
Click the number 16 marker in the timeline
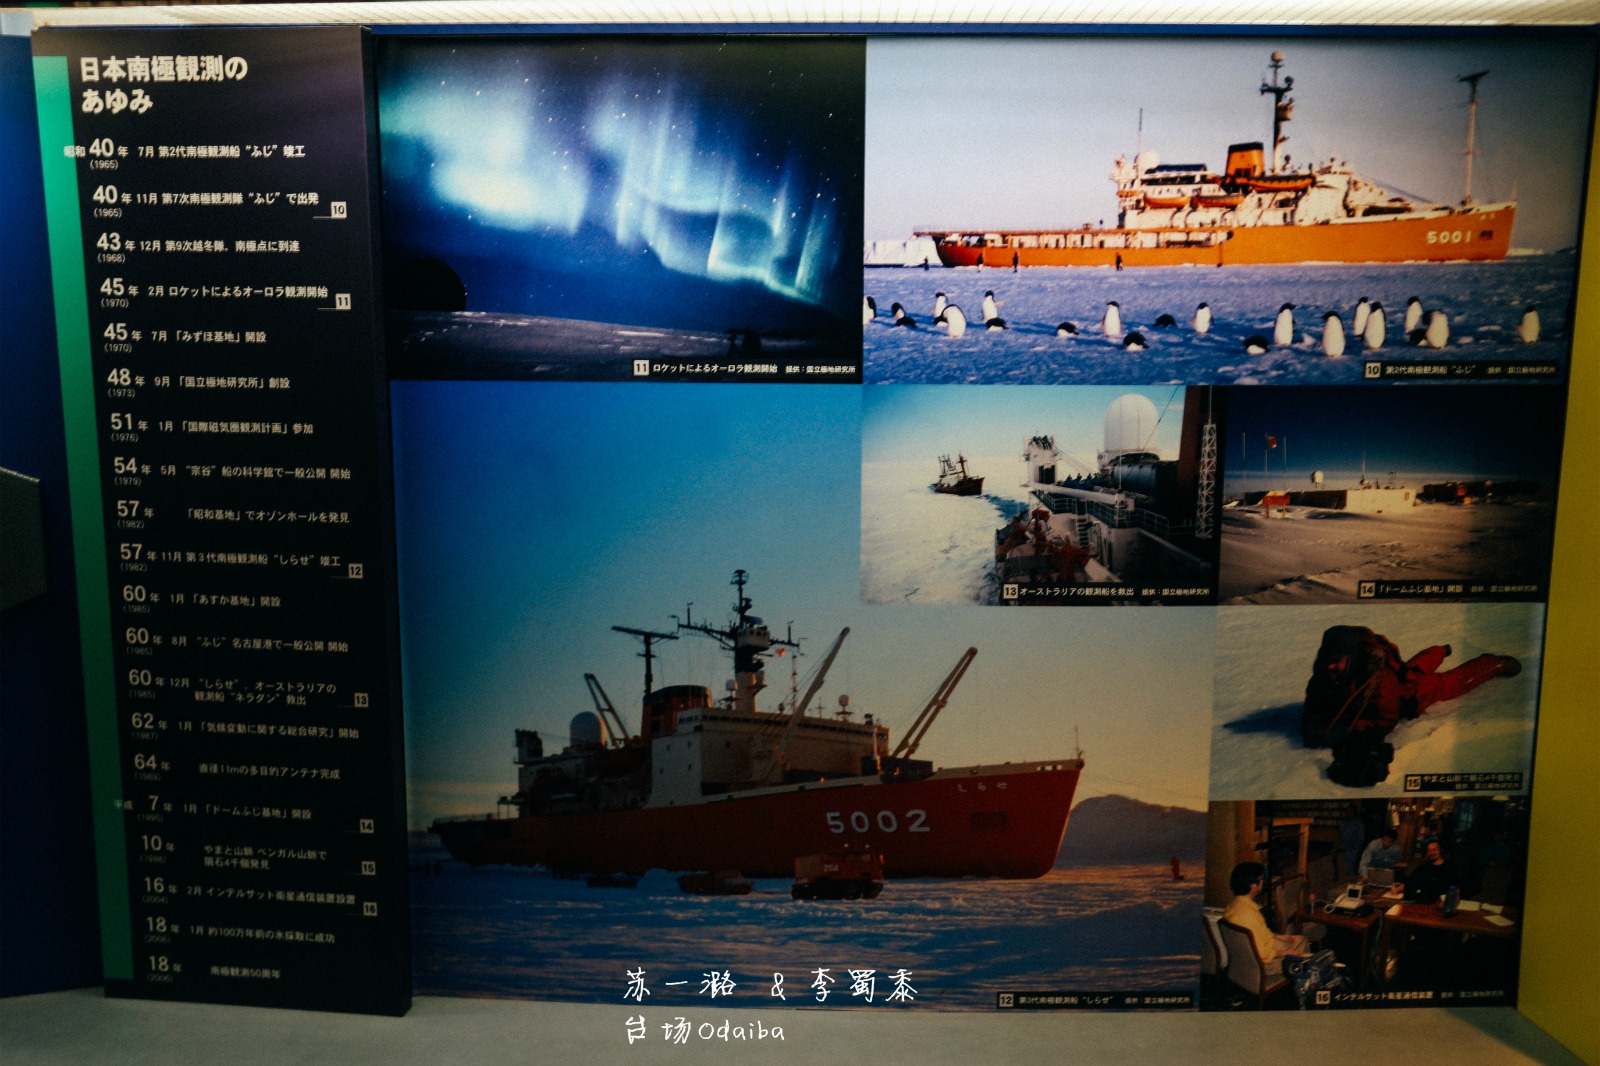click(370, 909)
